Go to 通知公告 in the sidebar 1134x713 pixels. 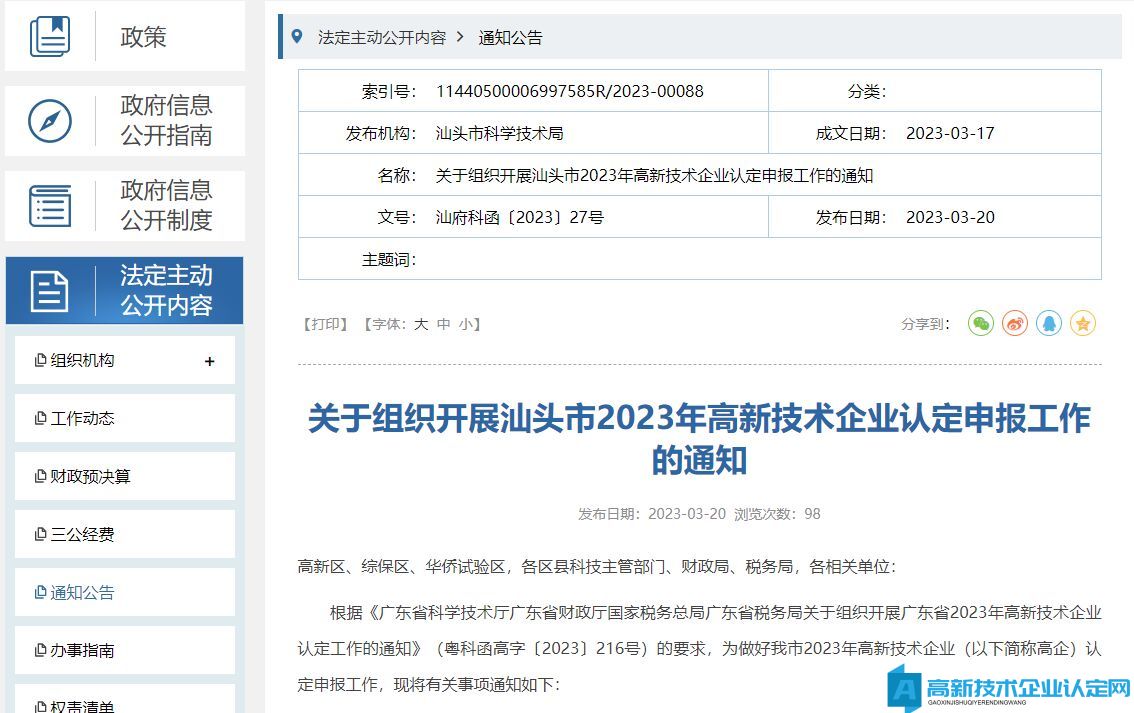point(82,593)
